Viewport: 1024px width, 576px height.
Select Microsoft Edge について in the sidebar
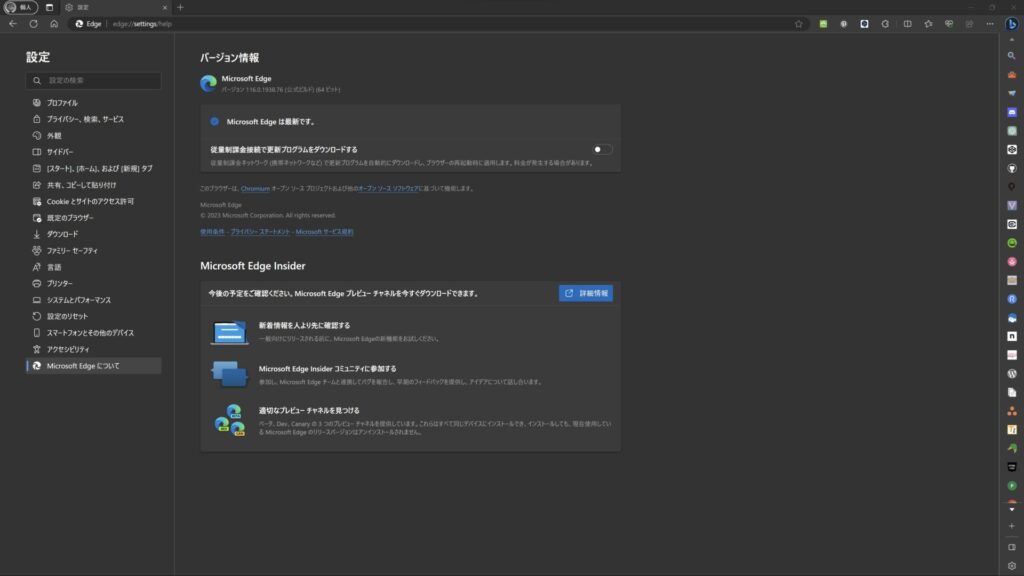93,366
